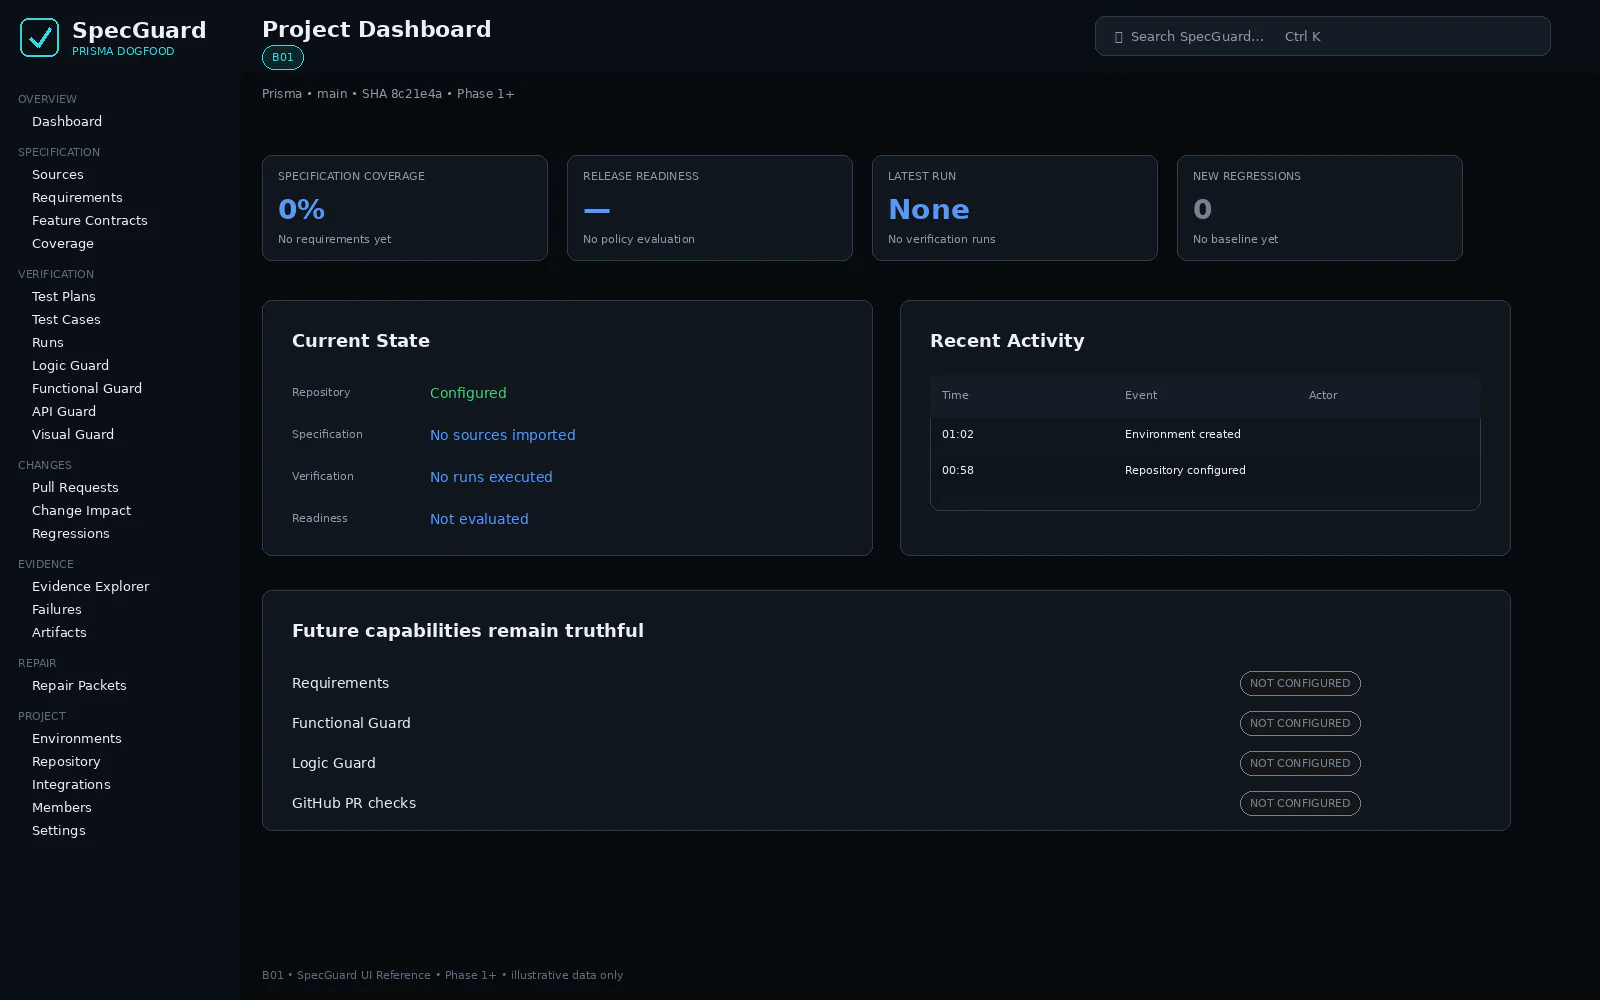
Task: Open Regressions in the sidebar
Action: [x=71, y=534]
